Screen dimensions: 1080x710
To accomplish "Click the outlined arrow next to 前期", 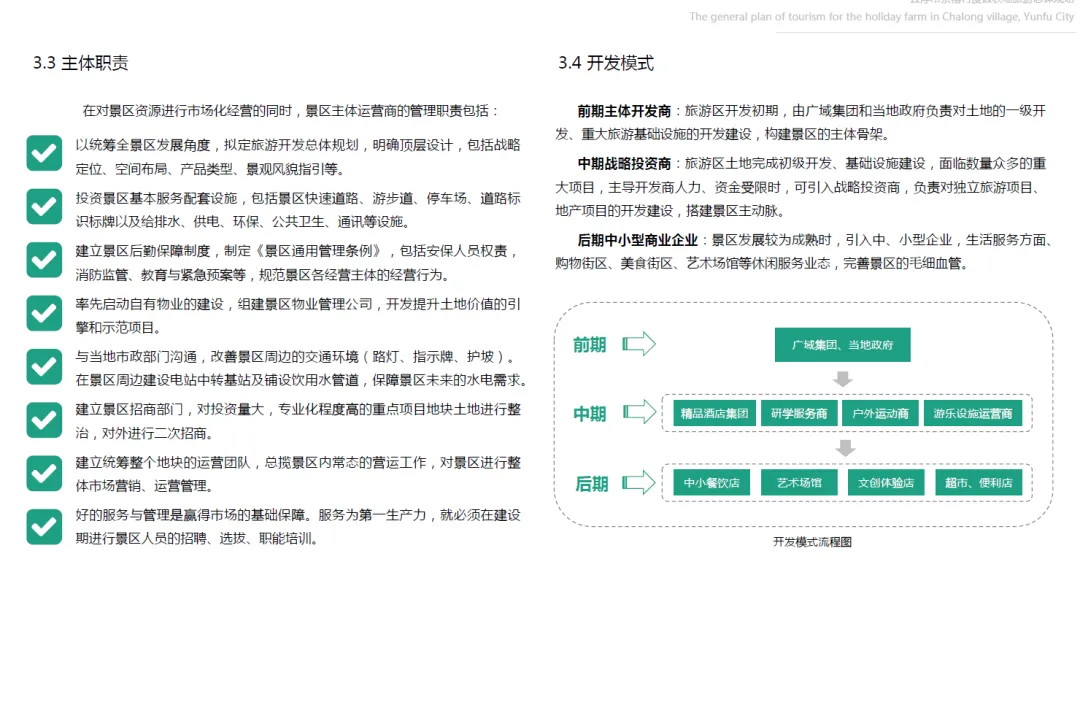I will pos(638,344).
